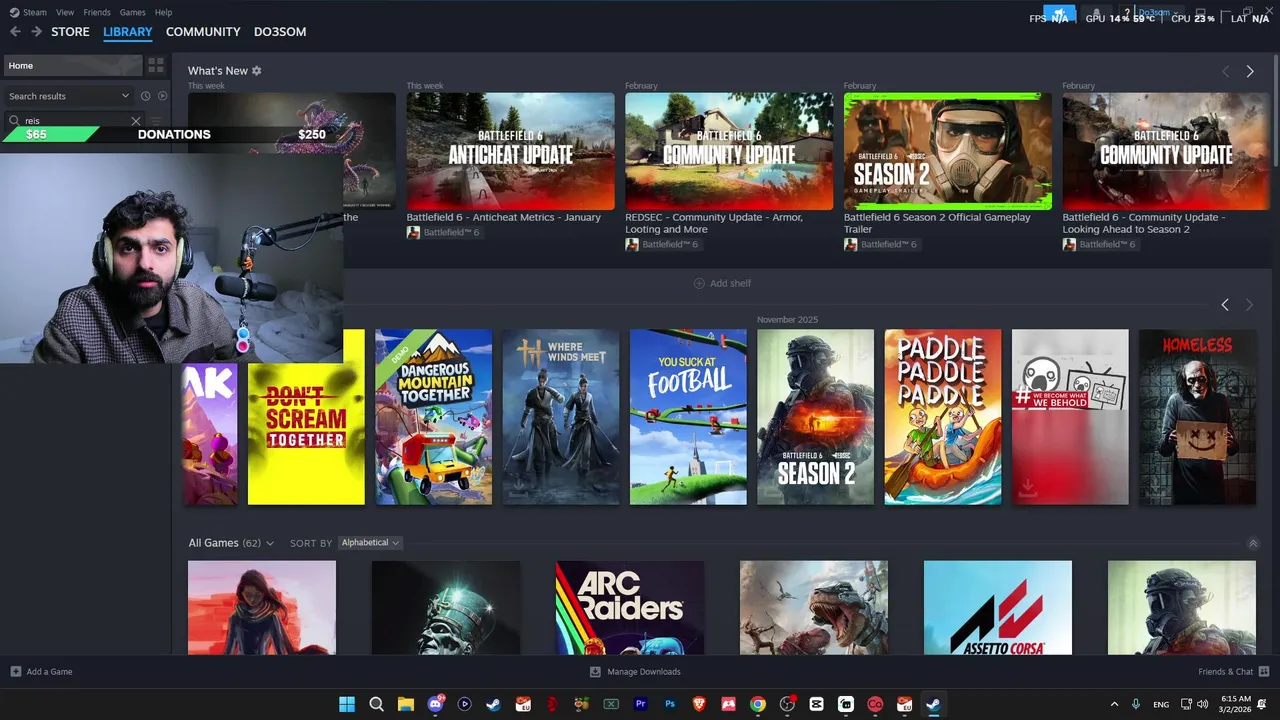Click the Home library button
The height and width of the screenshot is (720, 1280).
pyautogui.click(x=72, y=66)
